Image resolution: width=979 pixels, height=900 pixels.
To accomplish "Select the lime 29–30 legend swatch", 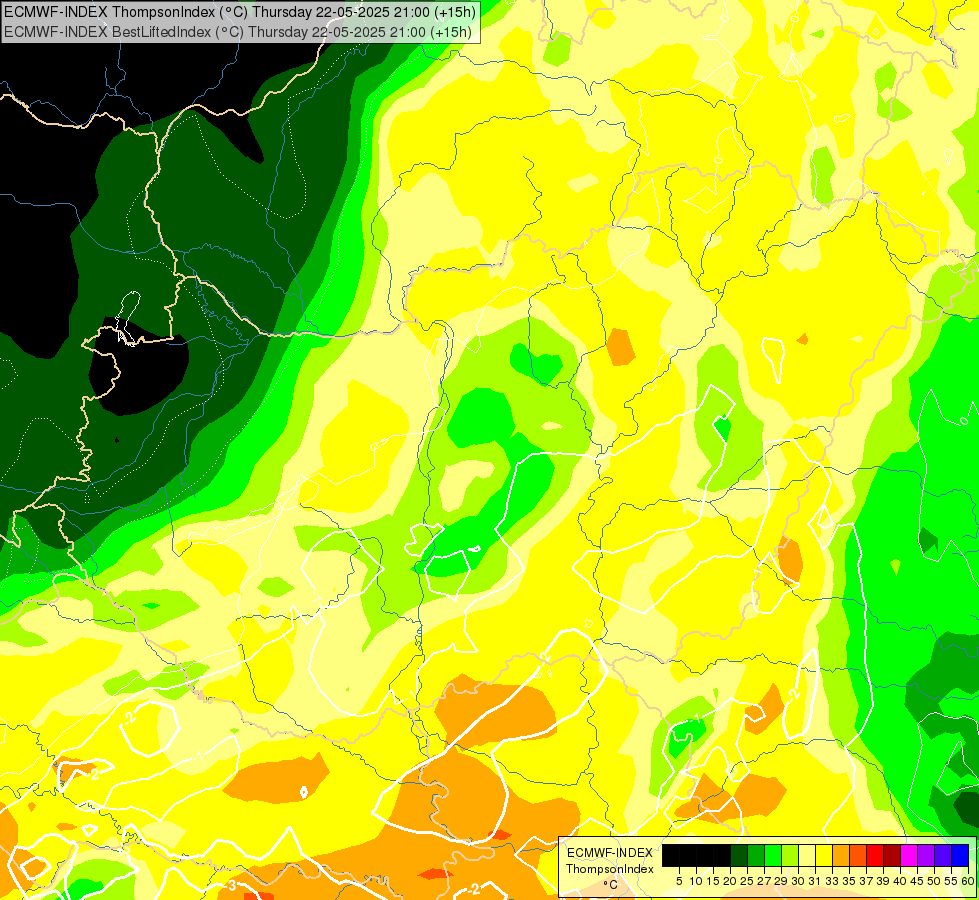I will (x=789, y=856).
